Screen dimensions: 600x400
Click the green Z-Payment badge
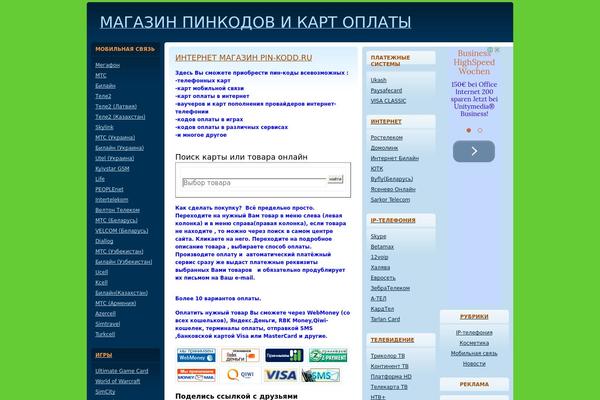(x=328, y=355)
